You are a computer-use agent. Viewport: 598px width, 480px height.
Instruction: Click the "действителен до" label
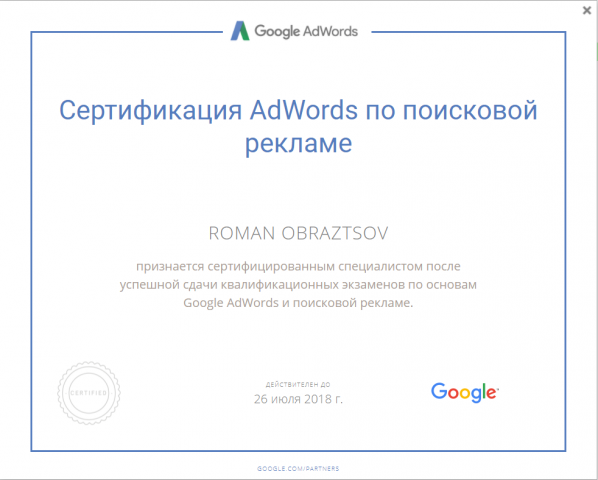pos(298,384)
